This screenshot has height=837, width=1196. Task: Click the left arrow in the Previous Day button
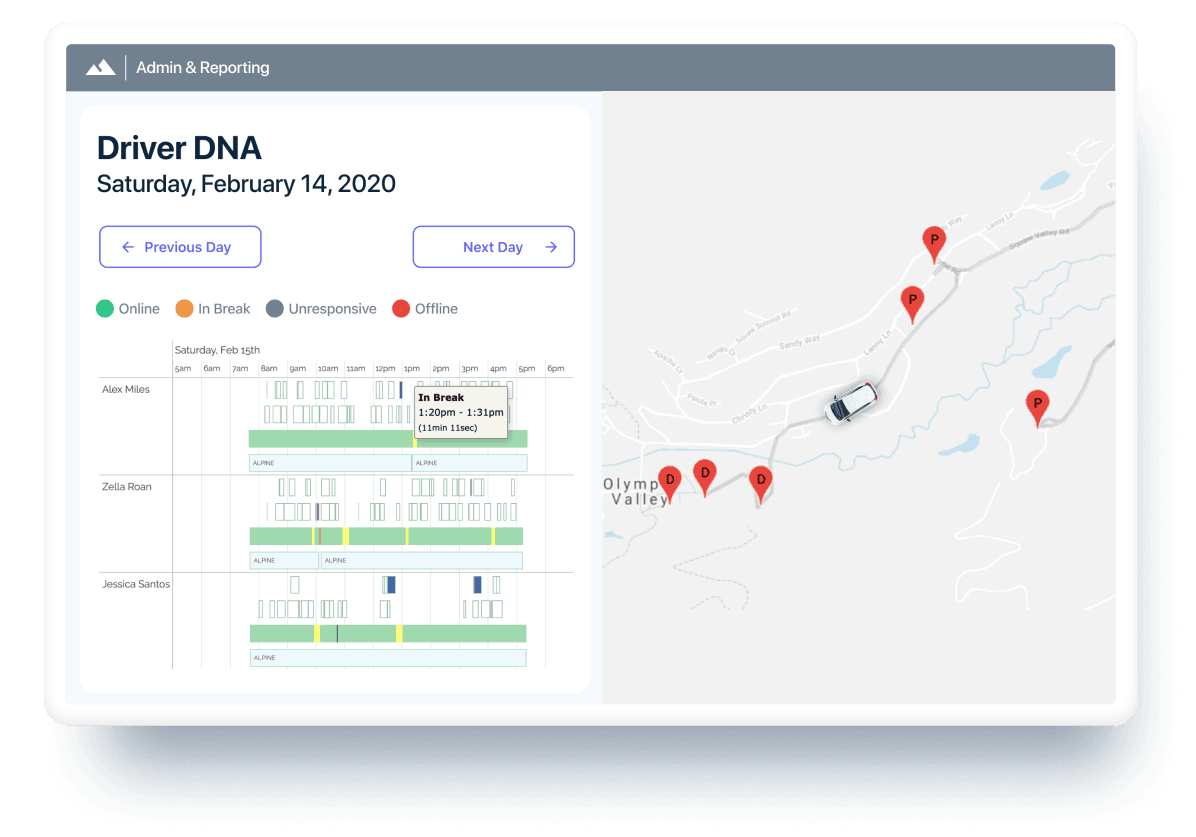coord(128,247)
